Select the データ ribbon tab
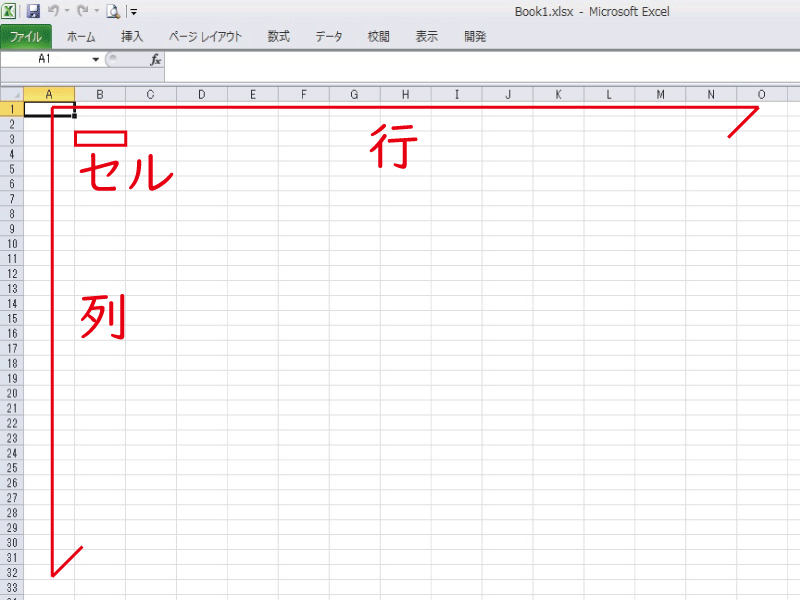800x600 pixels. (328, 37)
